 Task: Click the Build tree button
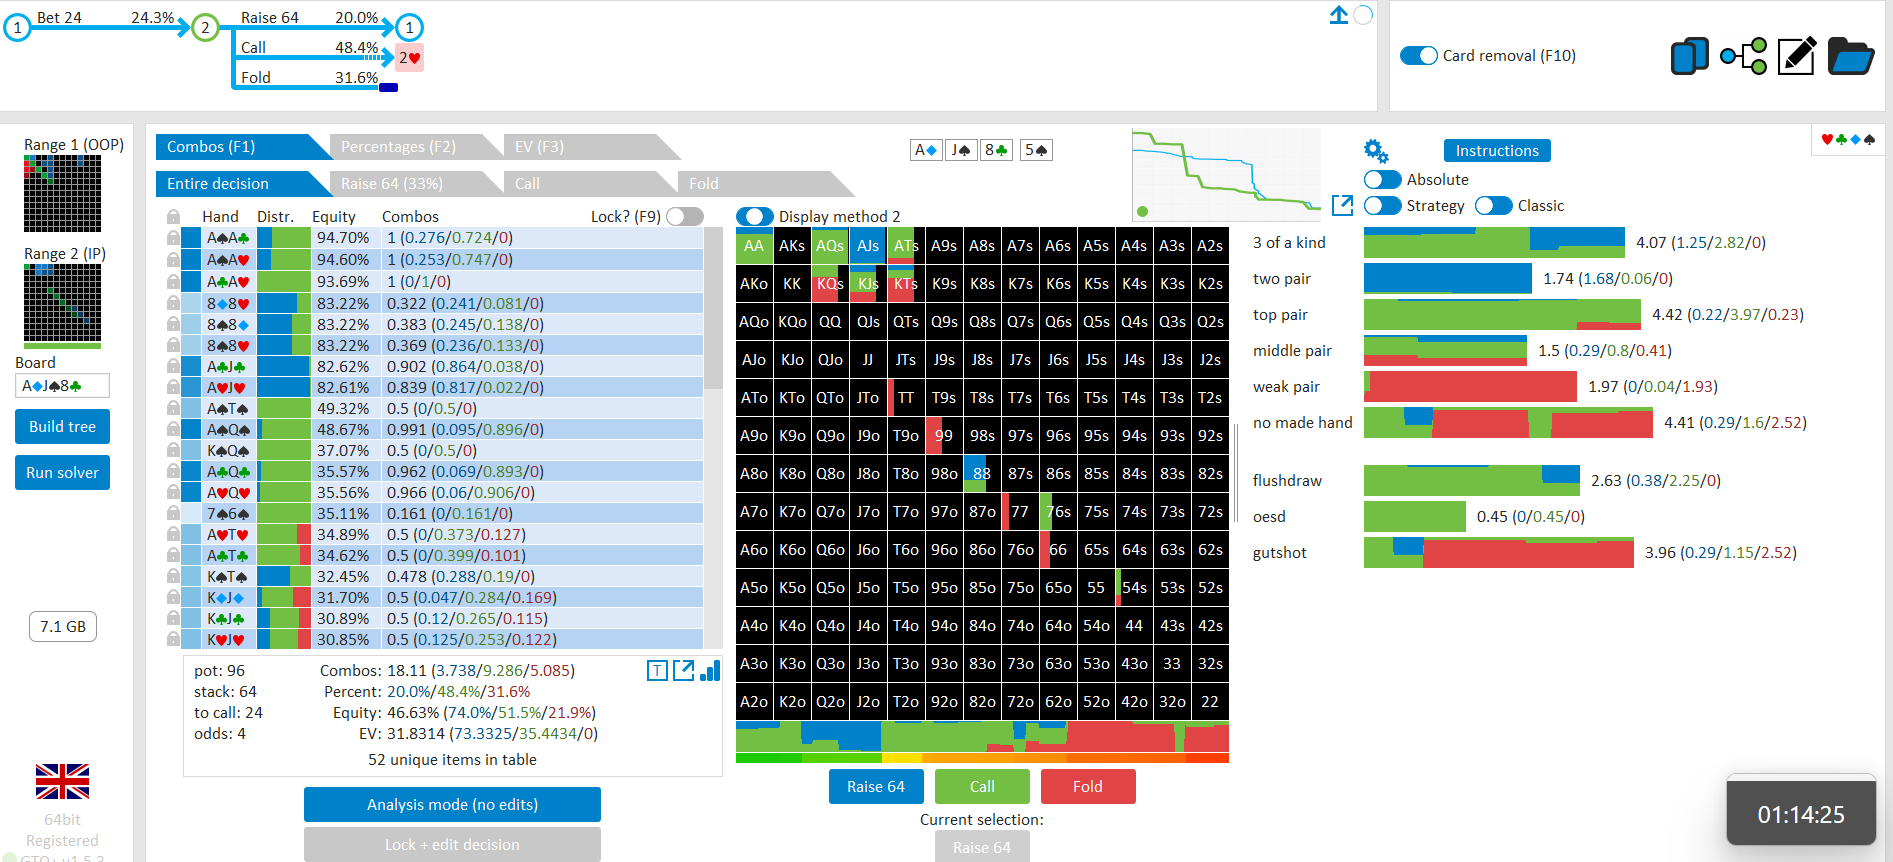click(62, 427)
